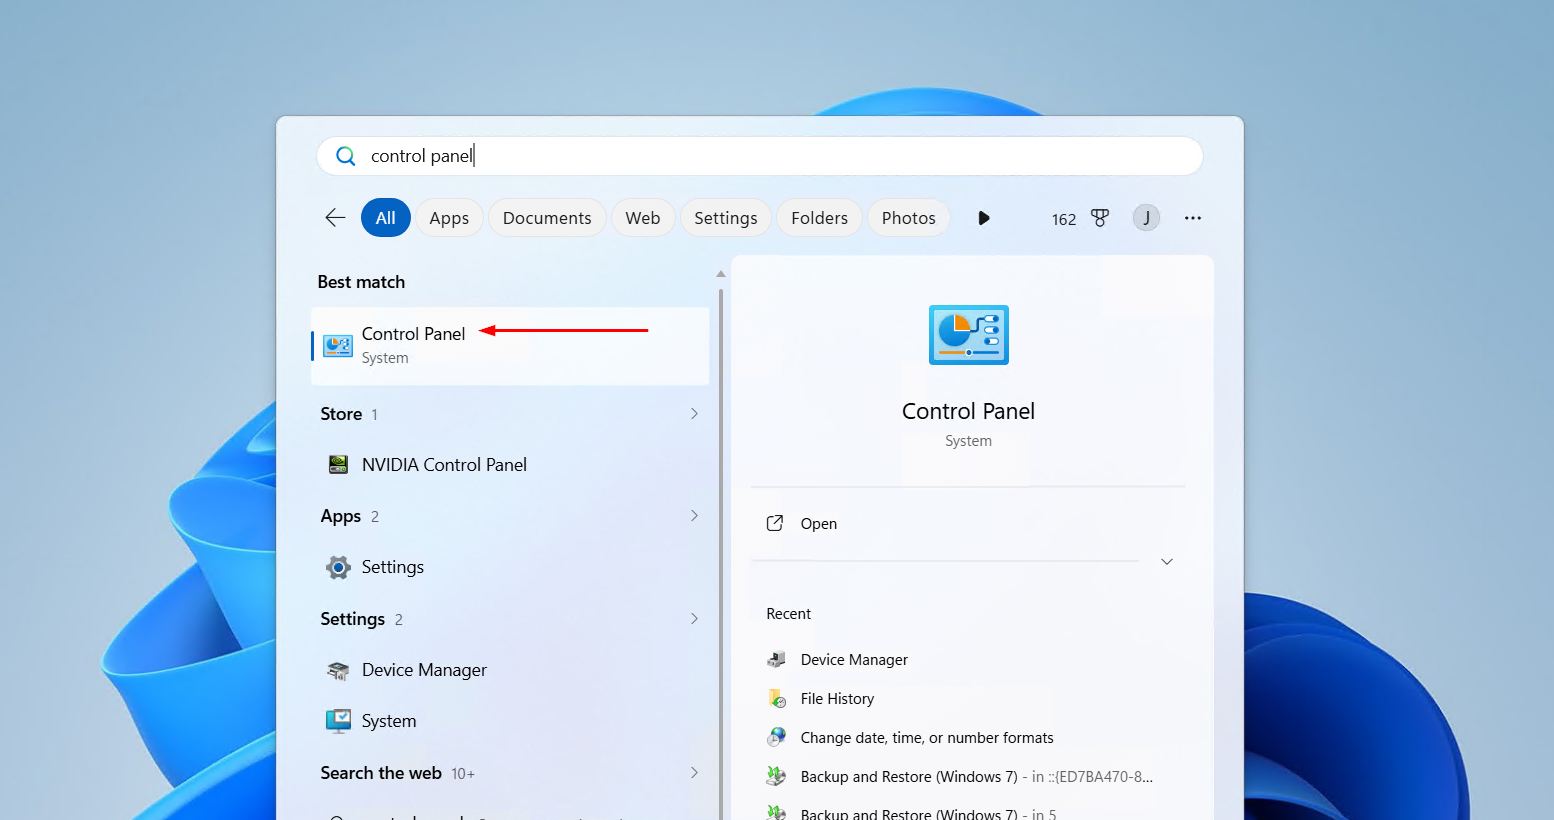Click the System monitor icon
Viewport: 1554px width, 820px height.
pyautogui.click(x=338, y=721)
